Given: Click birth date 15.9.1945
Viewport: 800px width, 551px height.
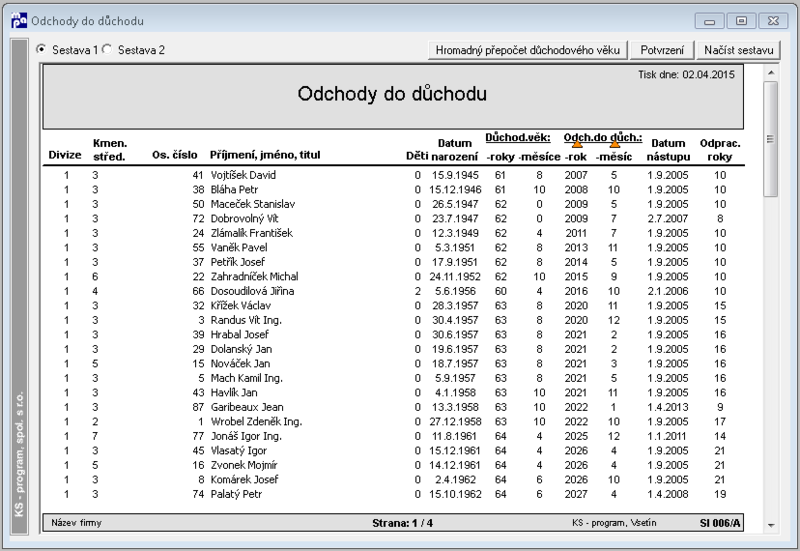Looking at the screenshot, I should [x=455, y=175].
